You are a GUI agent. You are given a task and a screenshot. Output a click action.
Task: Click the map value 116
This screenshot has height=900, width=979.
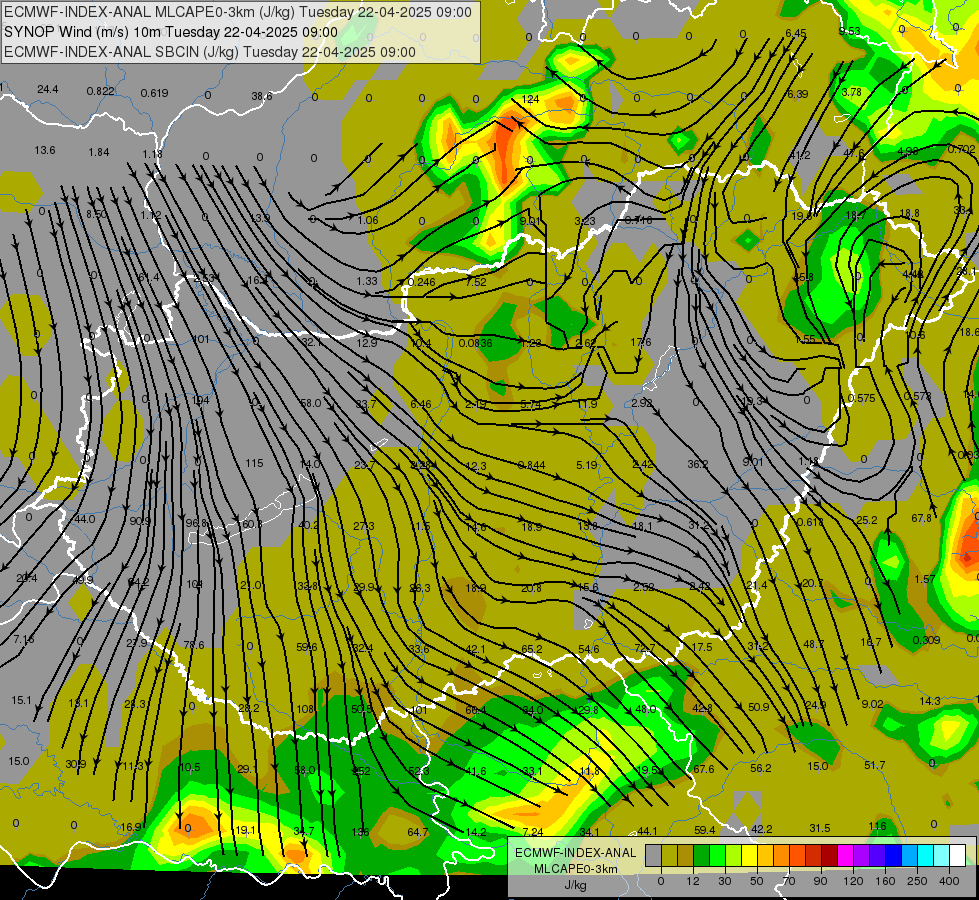click(x=877, y=826)
